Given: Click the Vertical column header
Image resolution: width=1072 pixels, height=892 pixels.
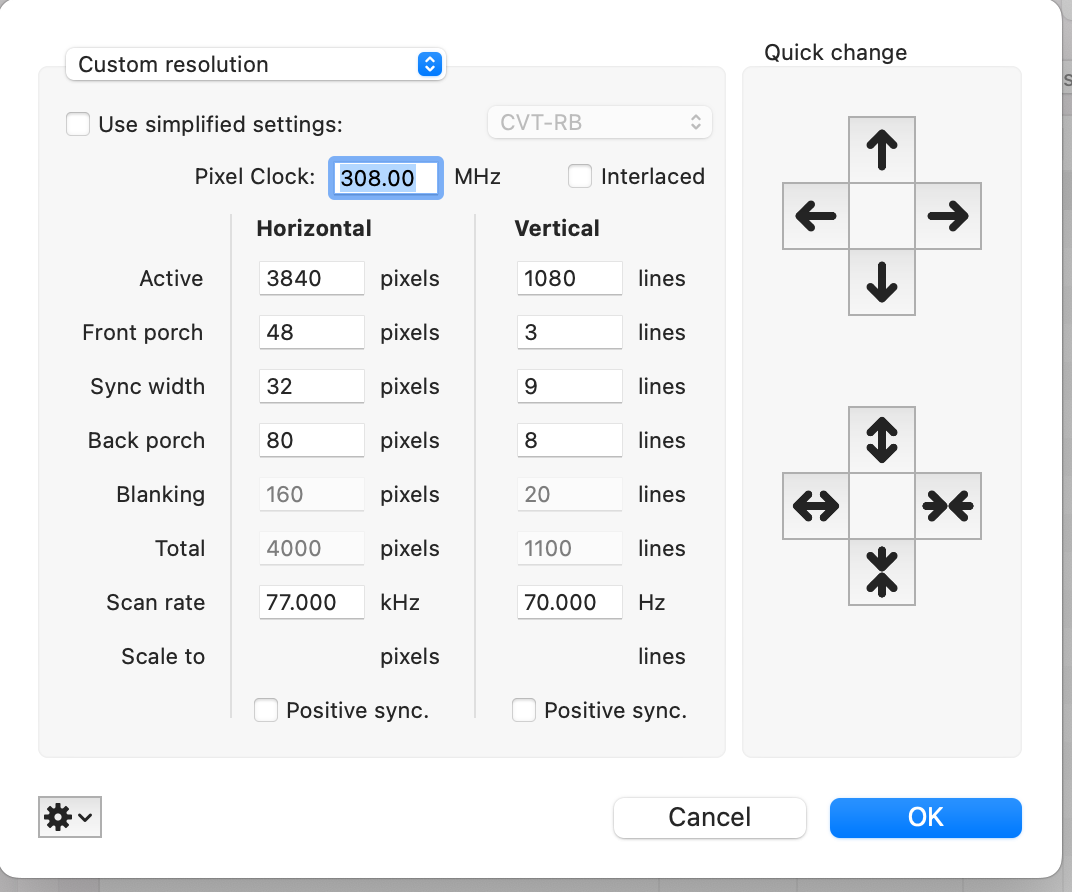Looking at the screenshot, I should click(557, 228).
